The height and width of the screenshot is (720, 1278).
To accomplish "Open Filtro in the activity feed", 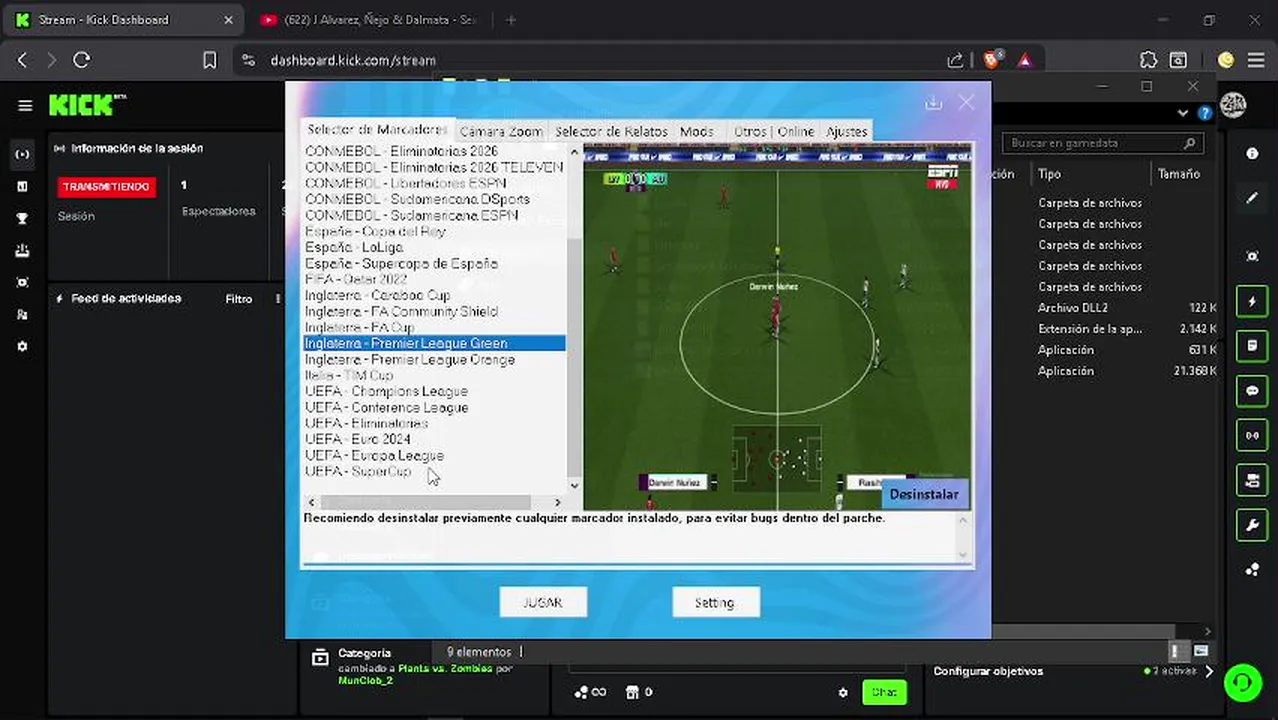I will click(239, 298).
